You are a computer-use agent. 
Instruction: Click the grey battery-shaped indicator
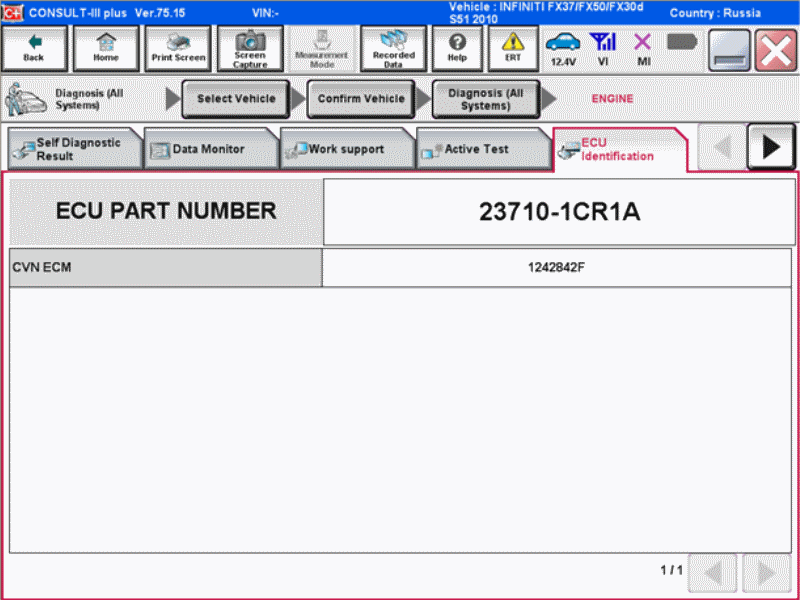point(682,42)
